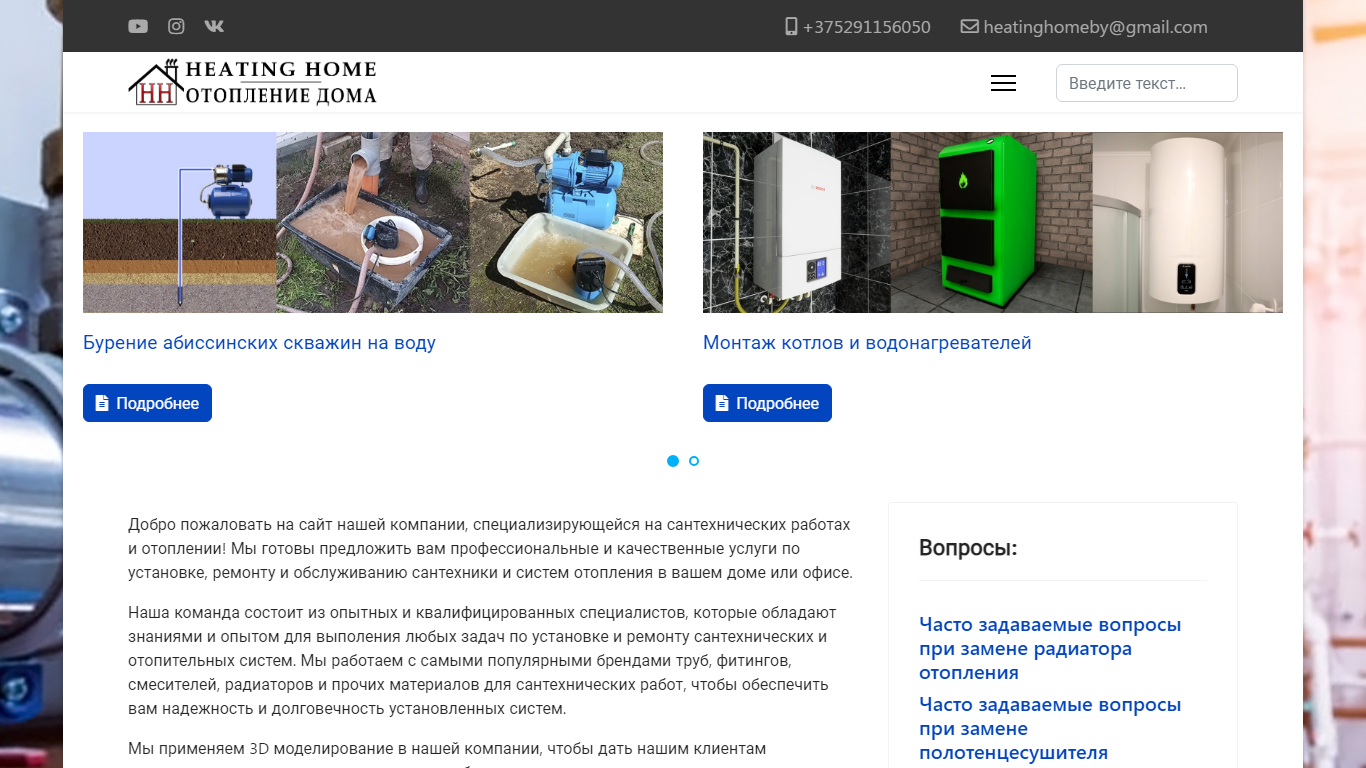Open the hamburger navigation menu
The height and width of the screenshot is (768, 1366).
[x=1003, y=83]
